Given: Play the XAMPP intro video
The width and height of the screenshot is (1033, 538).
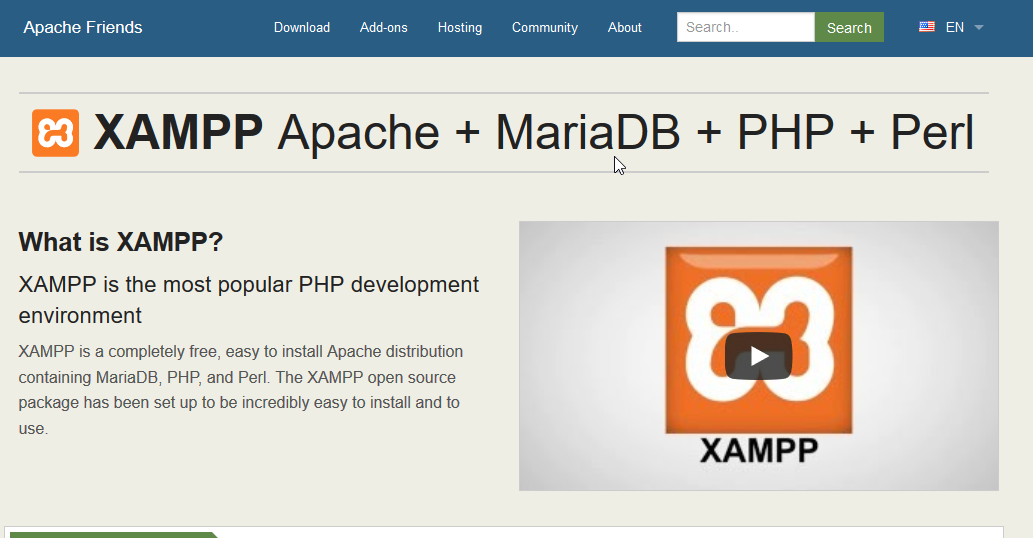Looking at the screenshot, I should click(x=758, y=356).
